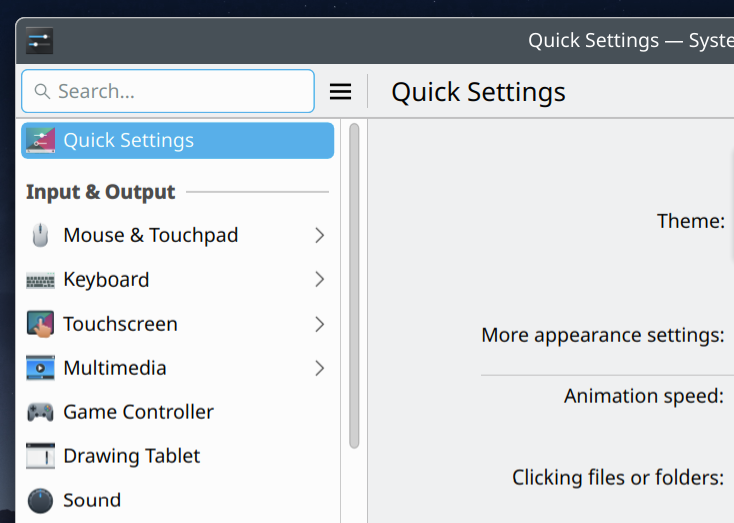Click the Multimedia icon in sidebar
Viewport: 734px width, 523px height.
tap(40, 368)
